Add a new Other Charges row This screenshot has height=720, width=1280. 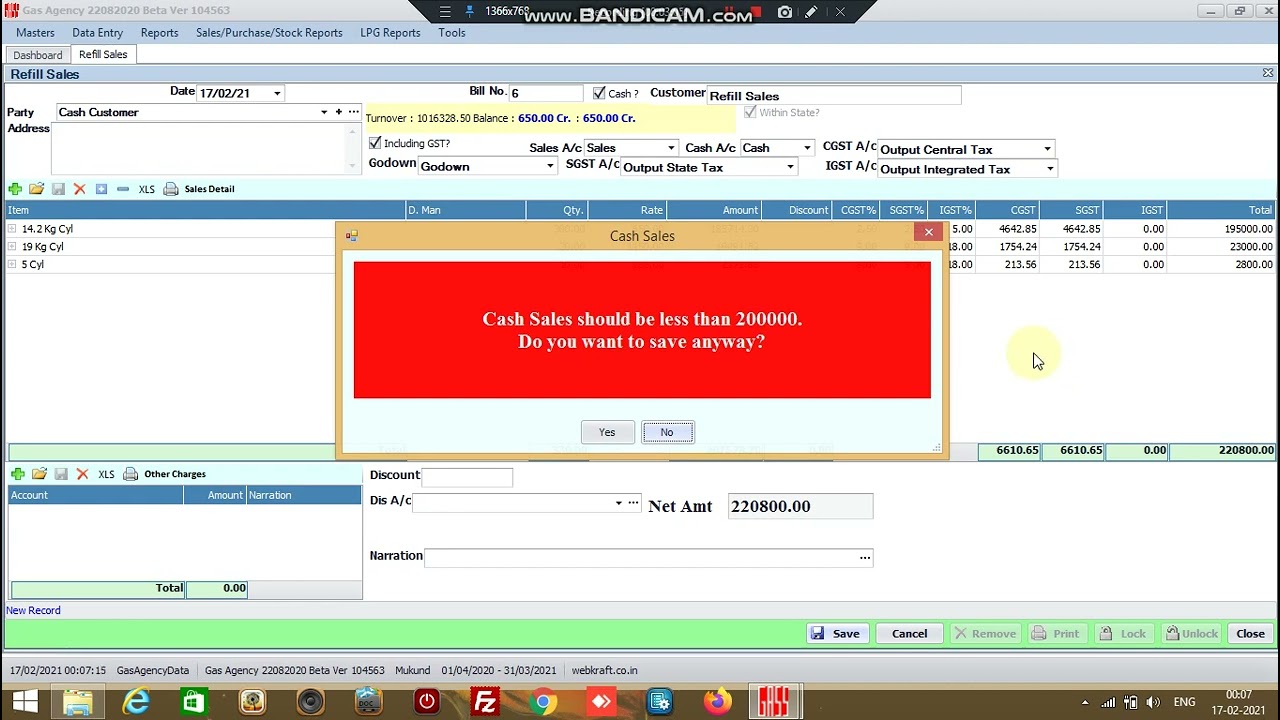point(17,474)
